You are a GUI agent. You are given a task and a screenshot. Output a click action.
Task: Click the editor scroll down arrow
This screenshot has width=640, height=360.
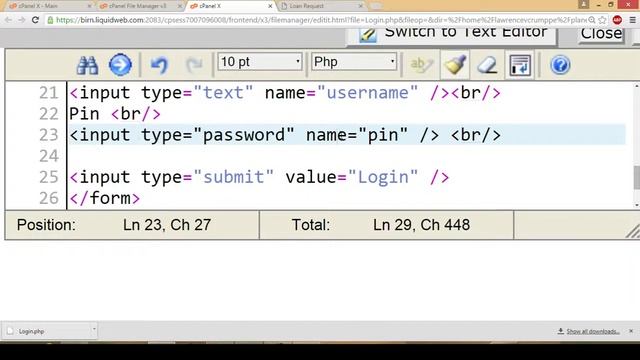tap(636, 205)
